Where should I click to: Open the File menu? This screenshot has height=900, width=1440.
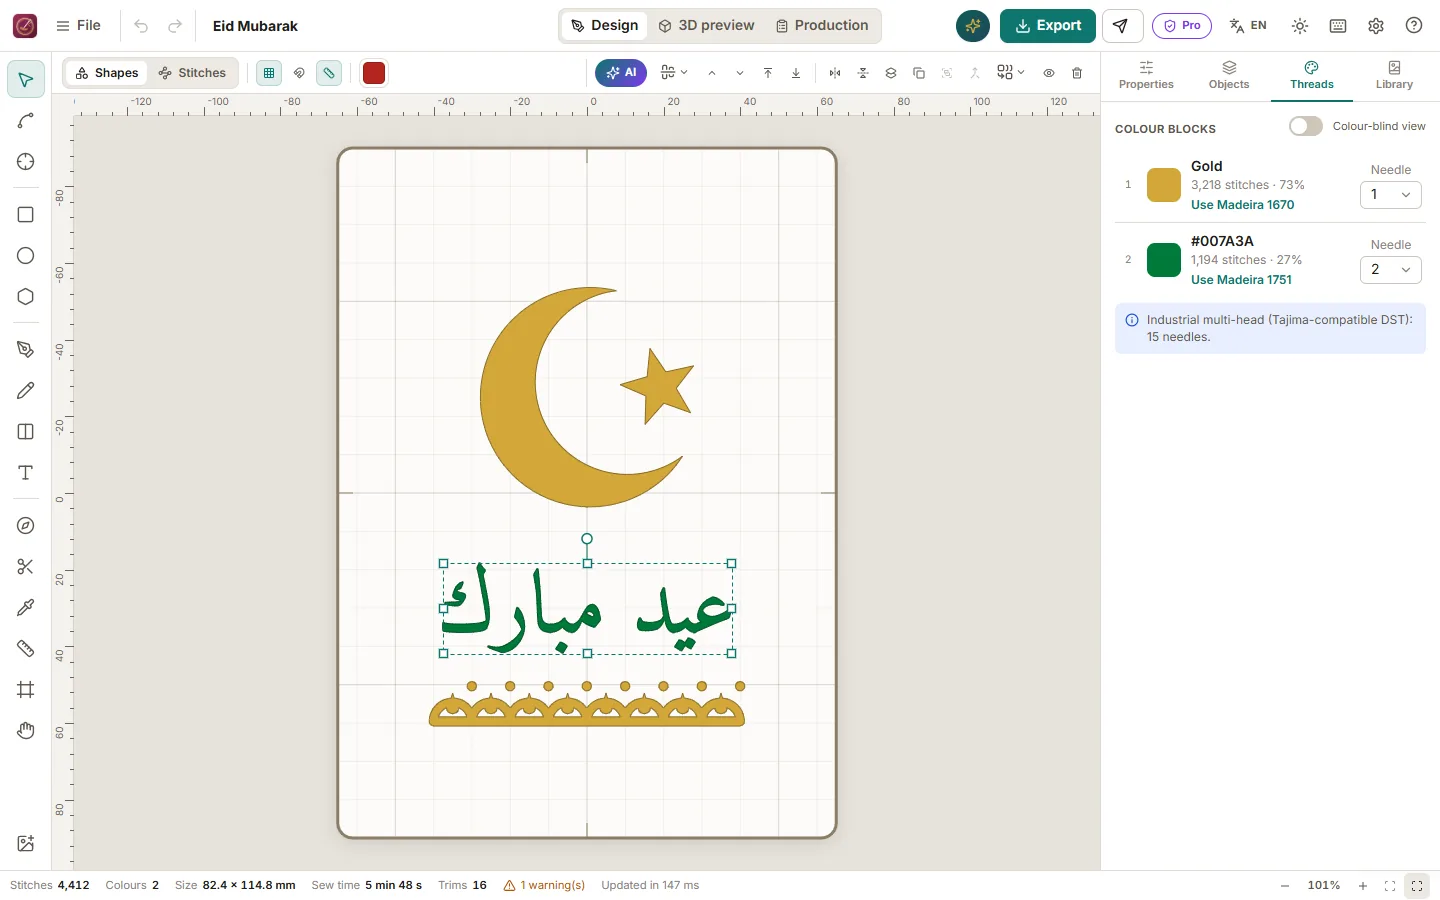pyautogui.click(x=78, y=26)
